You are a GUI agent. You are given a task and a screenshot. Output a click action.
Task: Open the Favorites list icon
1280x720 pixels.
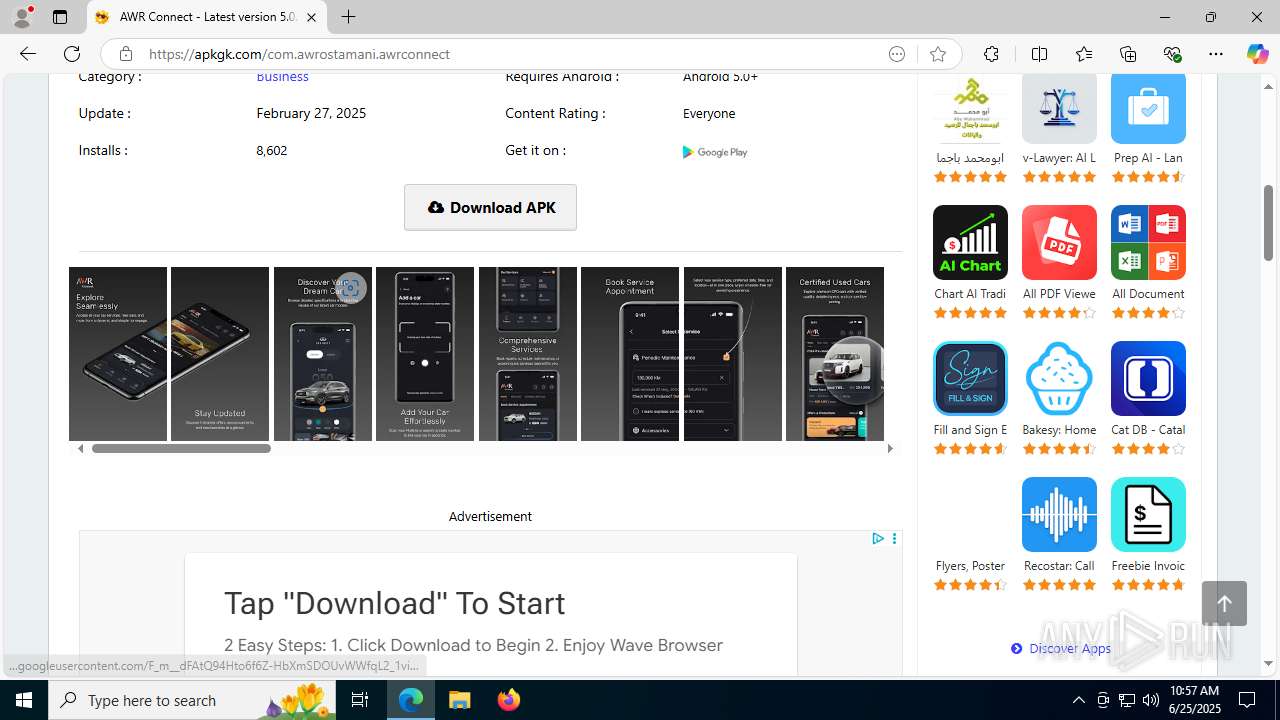pyautogui.click(x=1084, y=54)
